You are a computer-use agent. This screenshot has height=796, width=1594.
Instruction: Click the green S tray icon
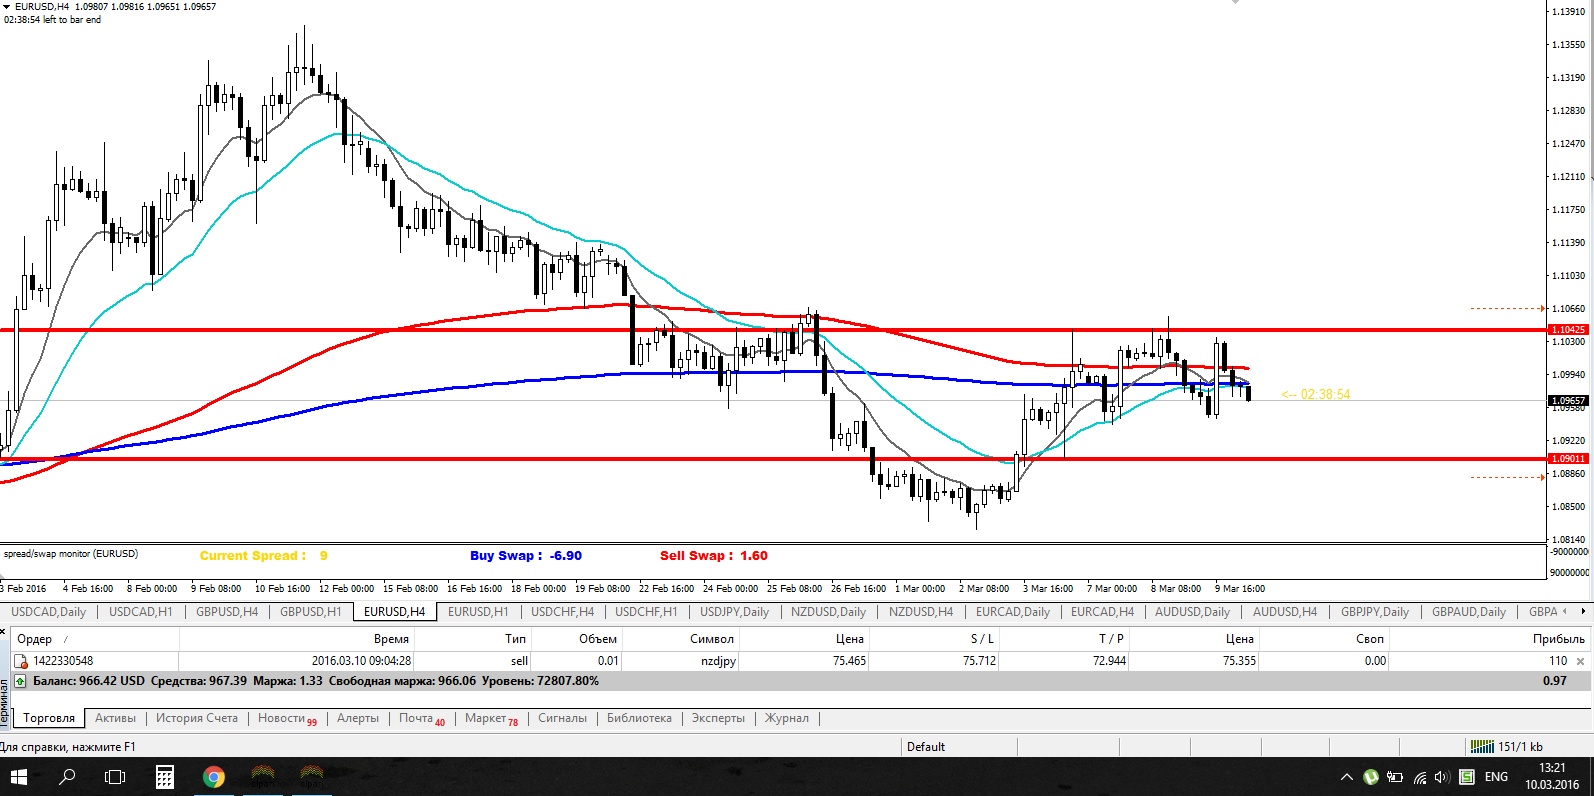(1467, 777)
